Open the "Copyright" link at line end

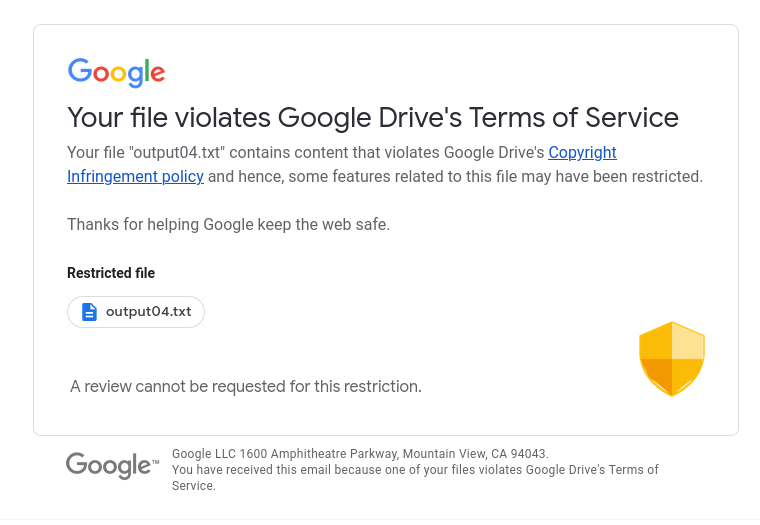[582, 153]
